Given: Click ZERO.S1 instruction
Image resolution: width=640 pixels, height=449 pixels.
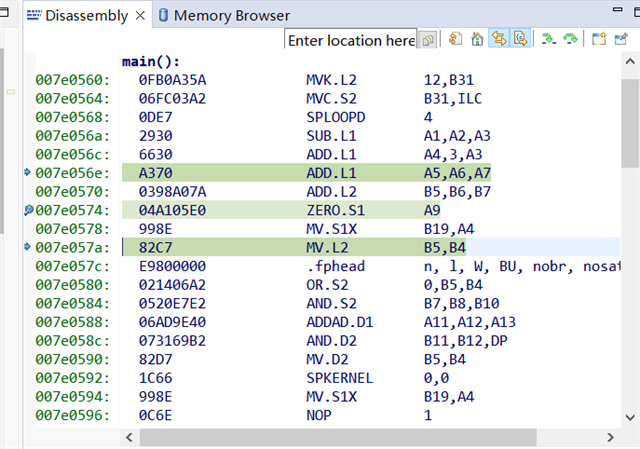Looking at the screenshot, I should (x=336, y=211).
